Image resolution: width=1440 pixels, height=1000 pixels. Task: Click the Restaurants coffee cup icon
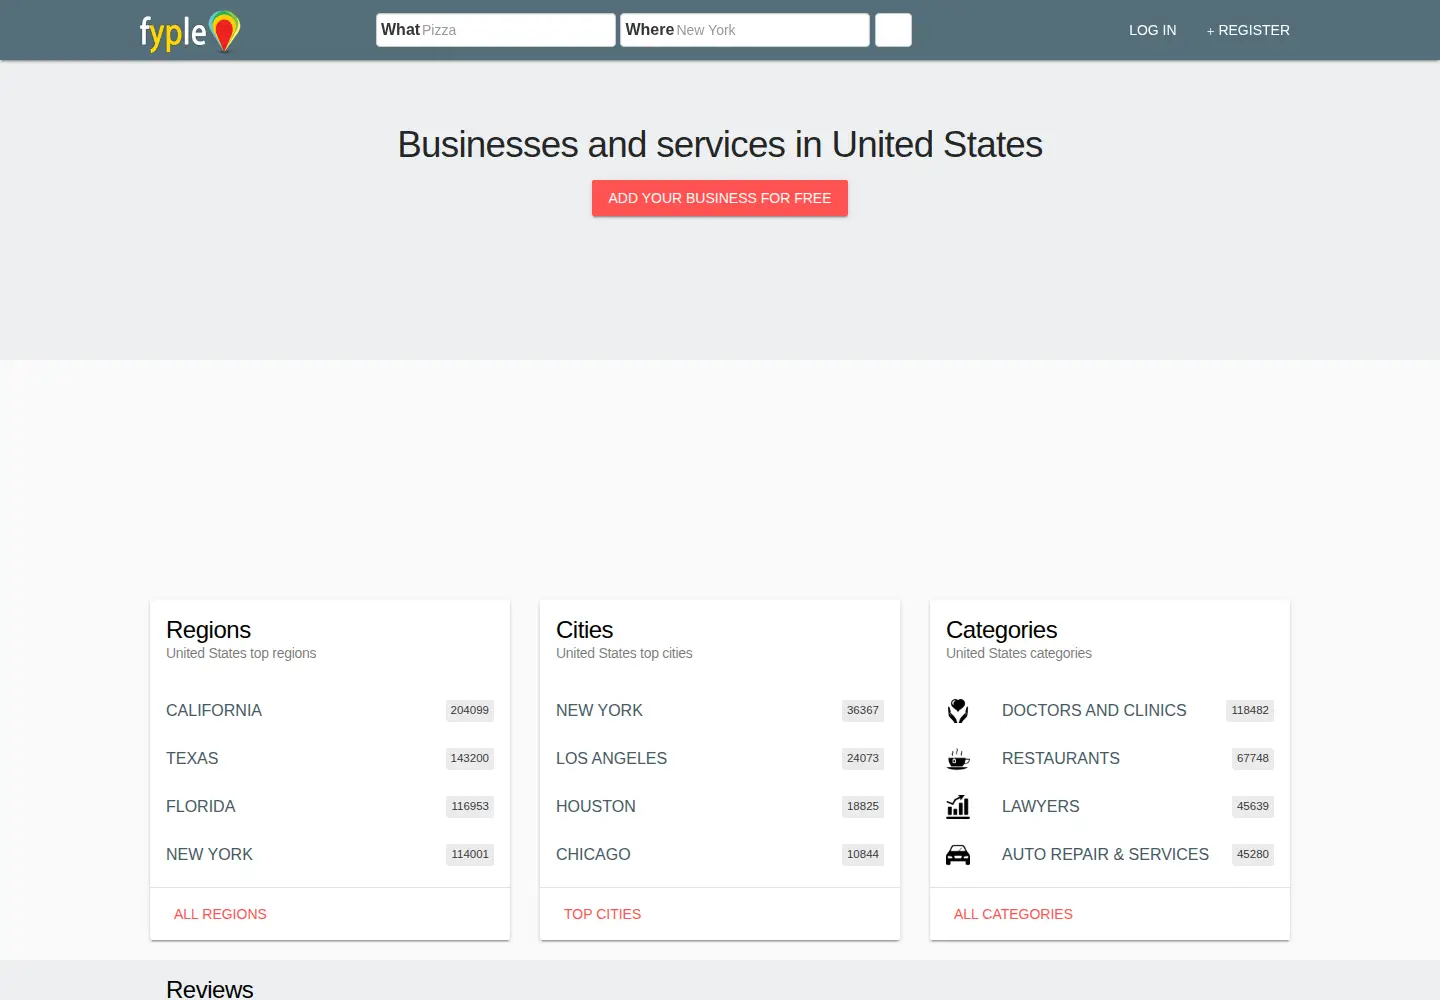958,758
